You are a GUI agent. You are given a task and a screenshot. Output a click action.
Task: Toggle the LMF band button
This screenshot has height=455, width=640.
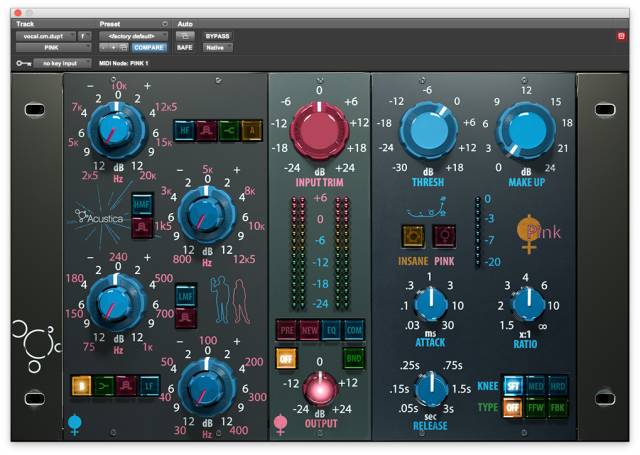(x=186, y=295)
